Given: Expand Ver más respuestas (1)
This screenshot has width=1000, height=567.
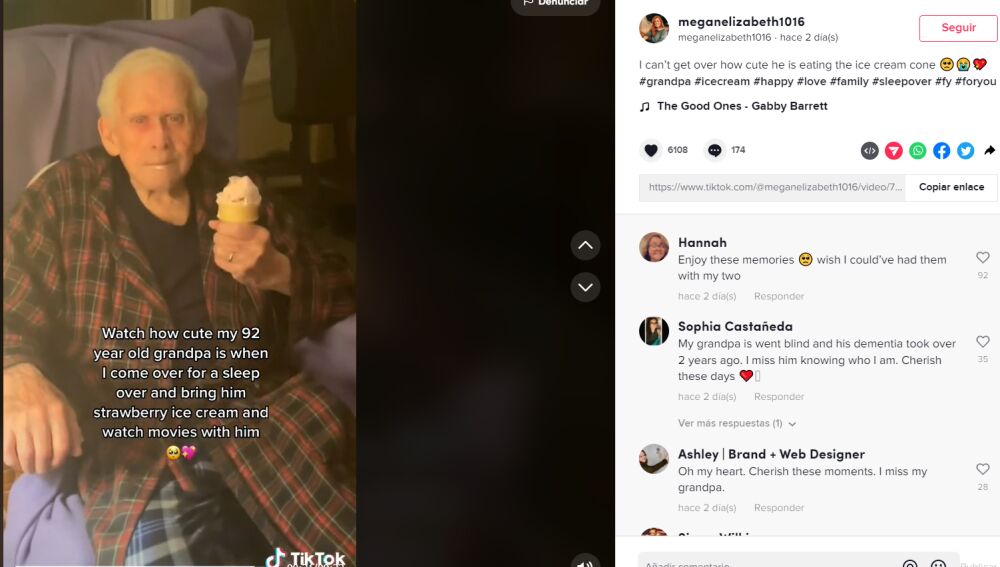Looking at the screenshot, I should click(x=737, y=423).
